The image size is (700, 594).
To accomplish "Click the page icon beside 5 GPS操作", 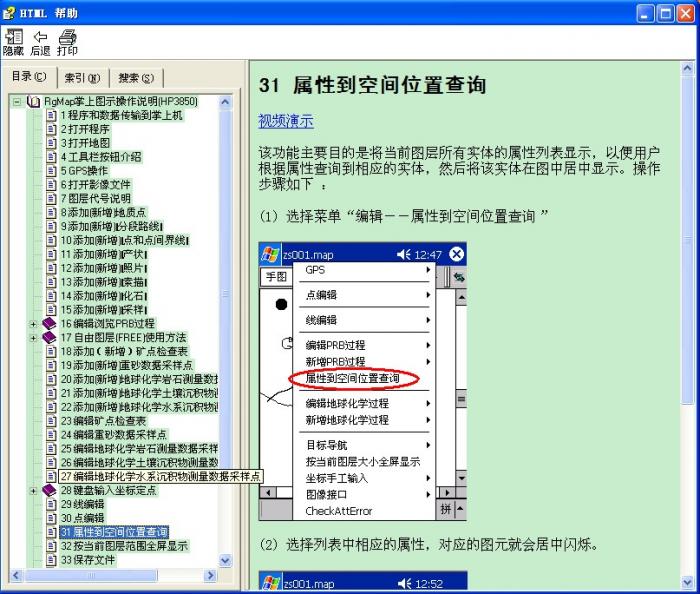I will click(x=51, y=170).
